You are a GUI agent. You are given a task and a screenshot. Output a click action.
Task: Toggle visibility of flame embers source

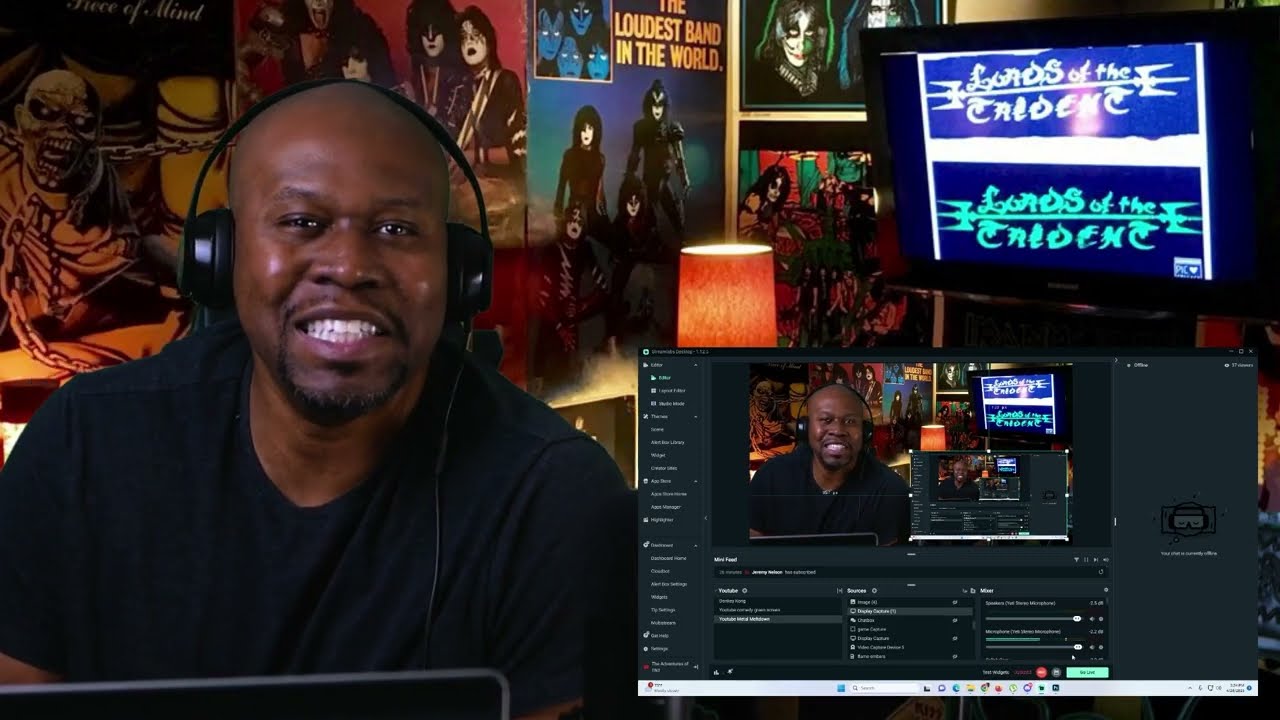(x=955, y=656)
